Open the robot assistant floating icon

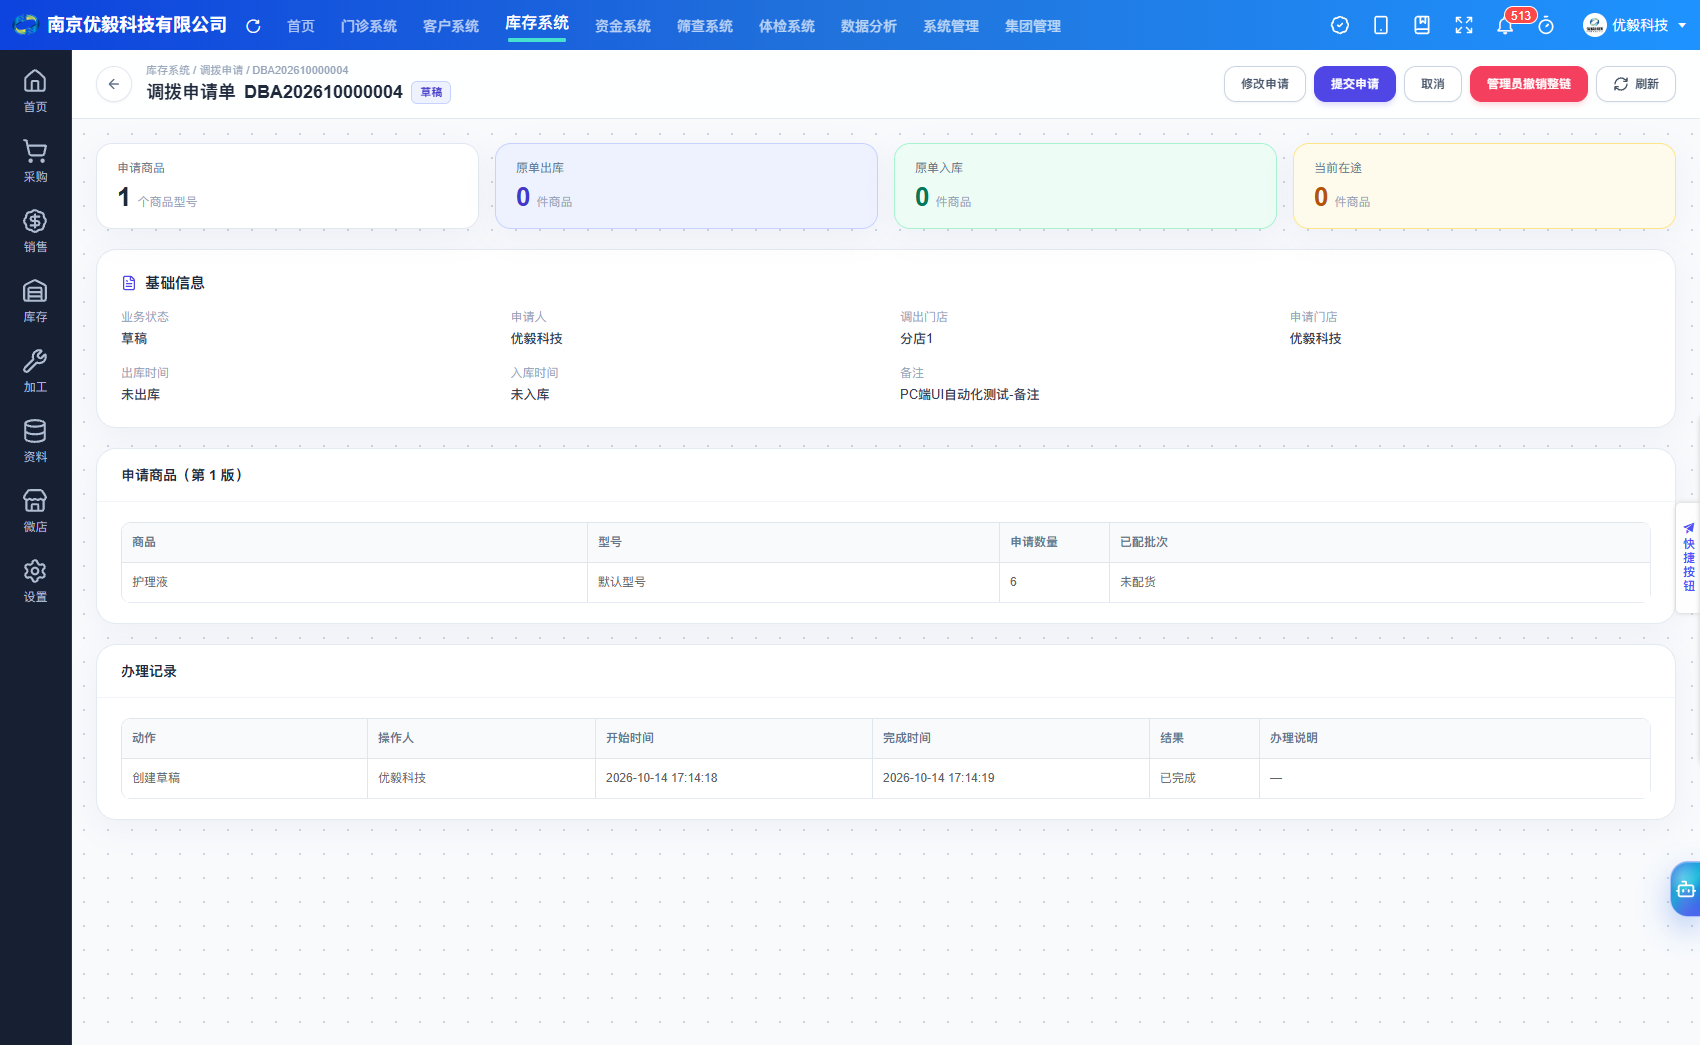point(1686,889)
